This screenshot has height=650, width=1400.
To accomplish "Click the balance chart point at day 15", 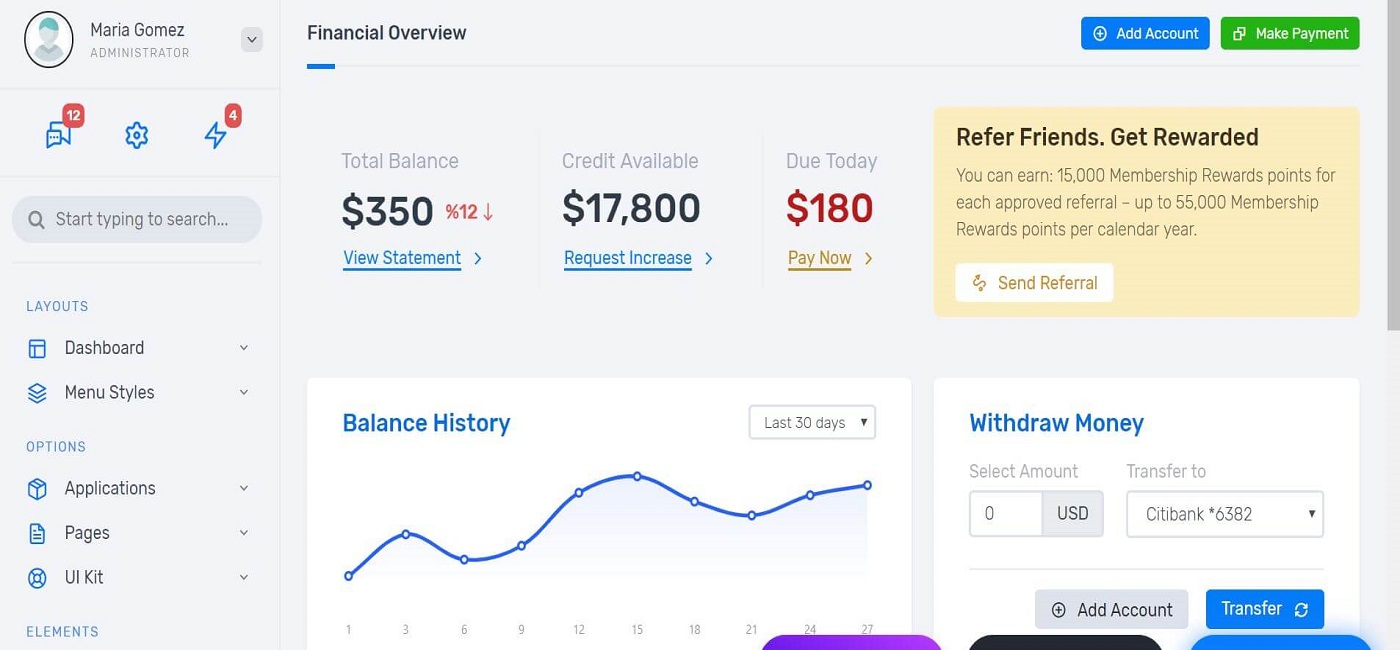I will (x=637, y=476).
